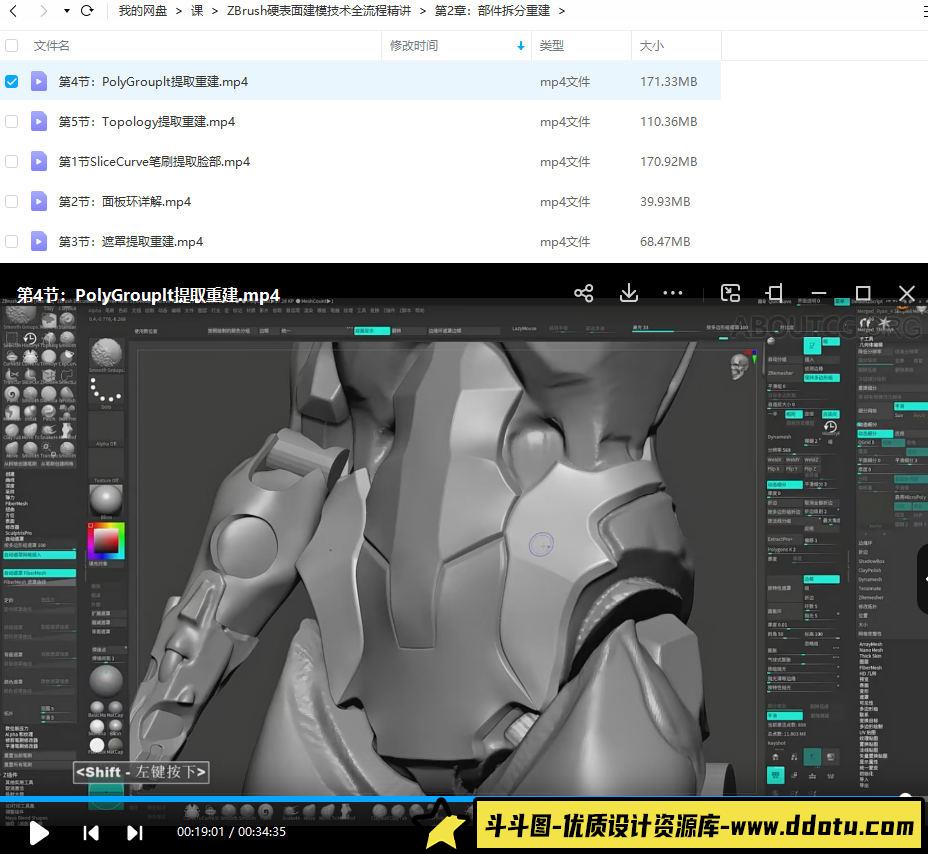
Task: Tick the select-all checkbox in header
Action: point(11,45)
